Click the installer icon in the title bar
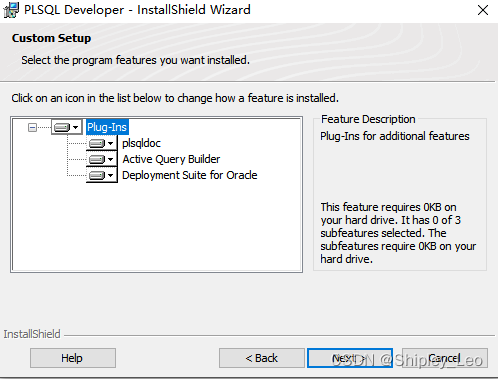Image resolution: width=498 pixels, height=379 pixels. click(11, 10)
